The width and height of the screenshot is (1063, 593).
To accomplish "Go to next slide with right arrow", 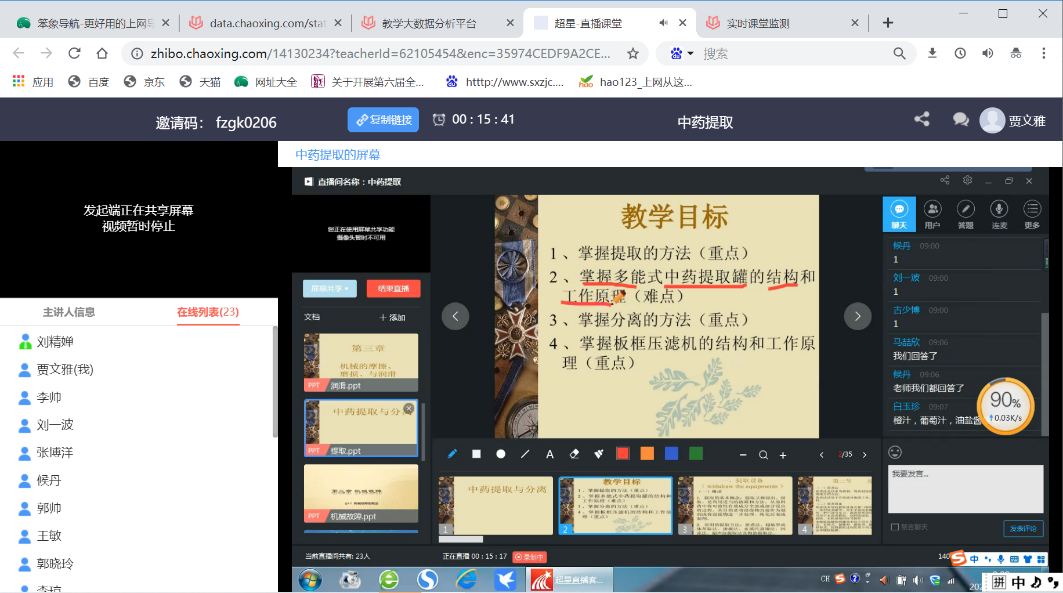I will pyautogui.click(x=857, y=316).
